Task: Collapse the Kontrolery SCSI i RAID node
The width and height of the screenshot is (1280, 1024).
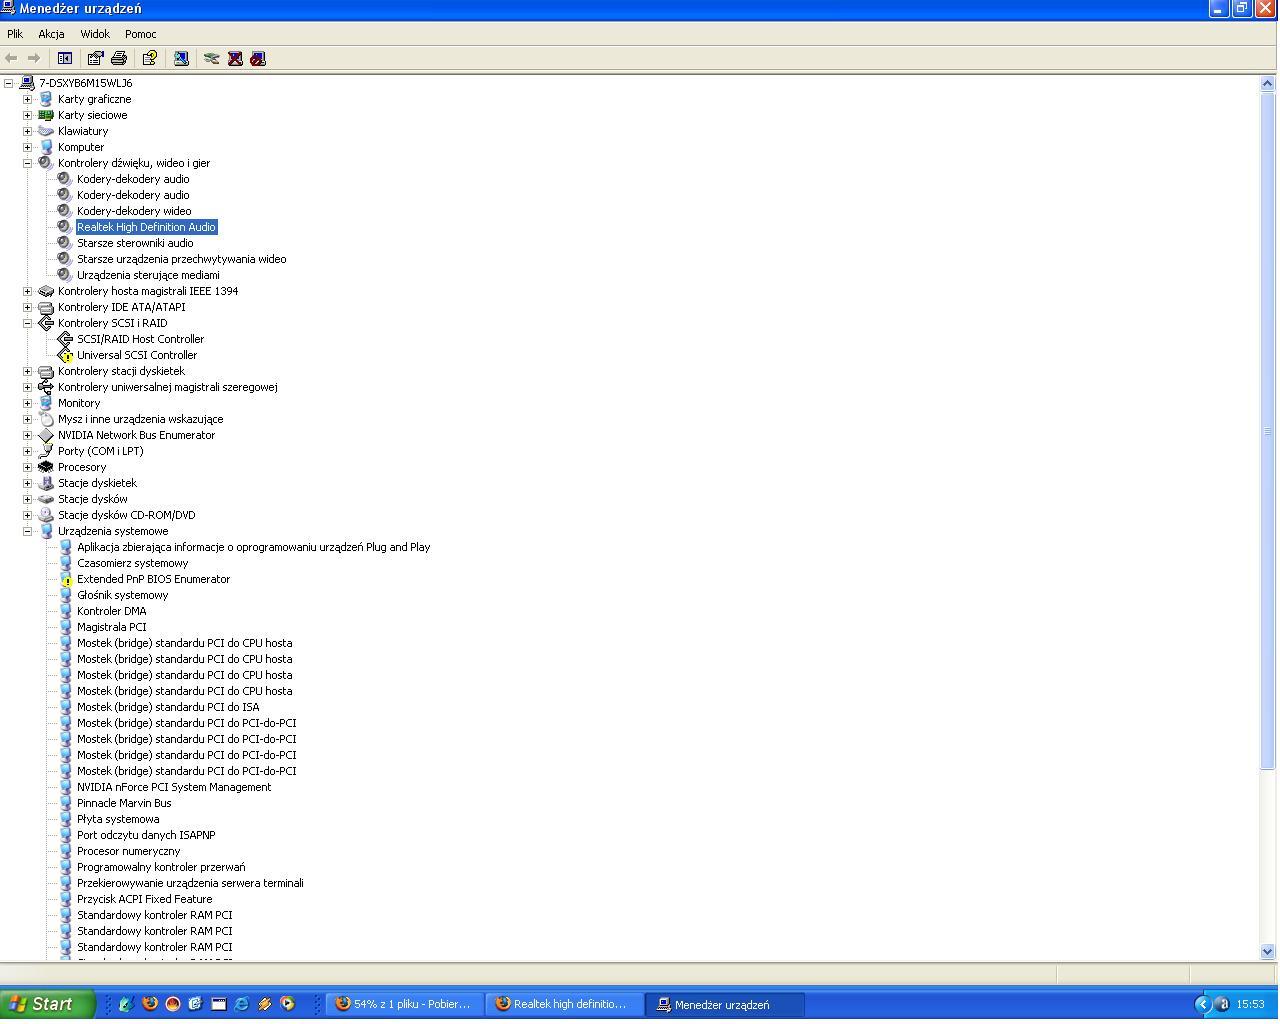Action: [x=28, y=323]
